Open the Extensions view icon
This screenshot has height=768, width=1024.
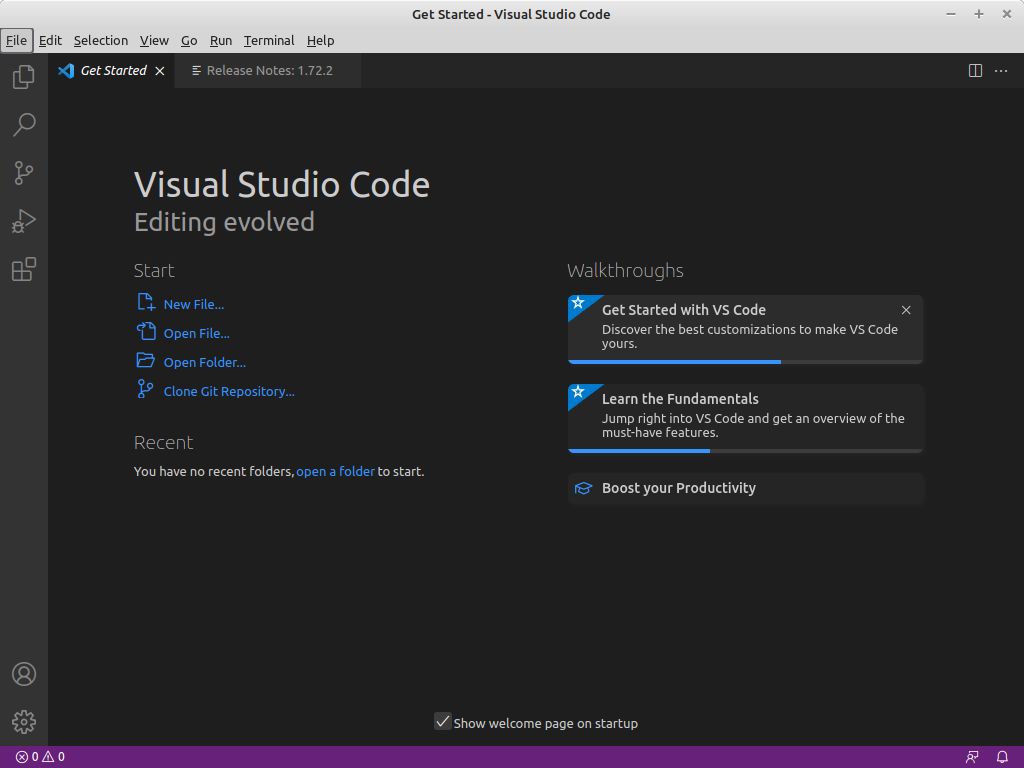pyautogui.click(x=24, y=269)
